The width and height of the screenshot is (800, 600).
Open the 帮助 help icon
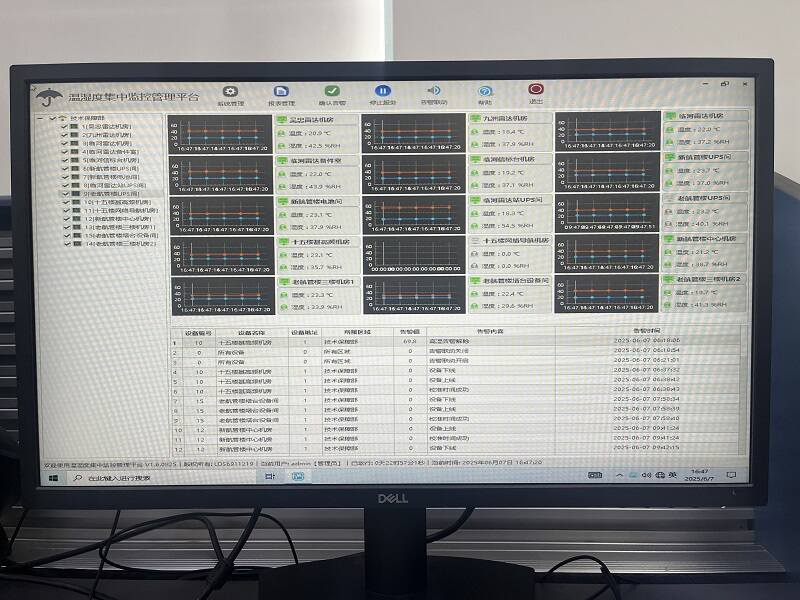pyautogui.click(x=485, y=92)
